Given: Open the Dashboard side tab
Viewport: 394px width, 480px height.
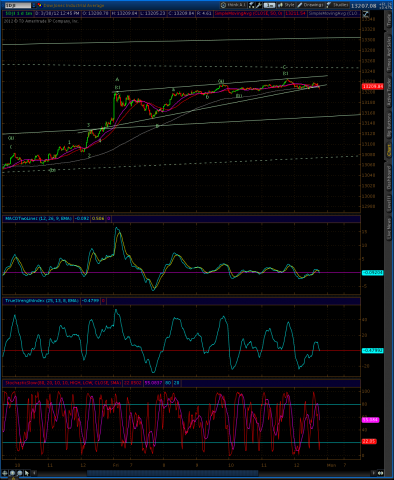Looking at the screenshot, I should [x=388, y=178].
